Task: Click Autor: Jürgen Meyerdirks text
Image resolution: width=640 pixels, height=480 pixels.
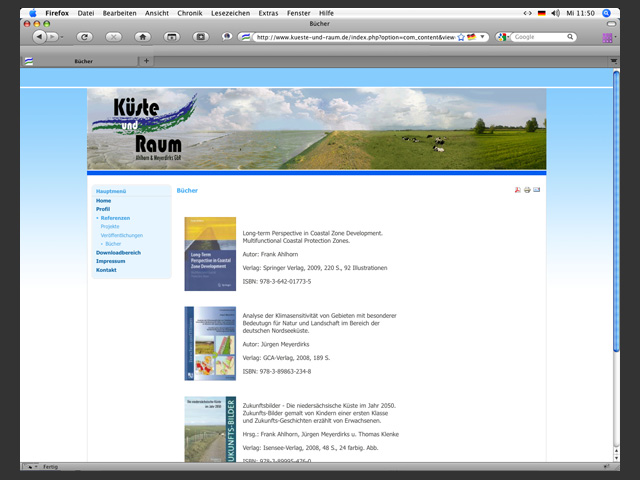Action: [276, 344]
